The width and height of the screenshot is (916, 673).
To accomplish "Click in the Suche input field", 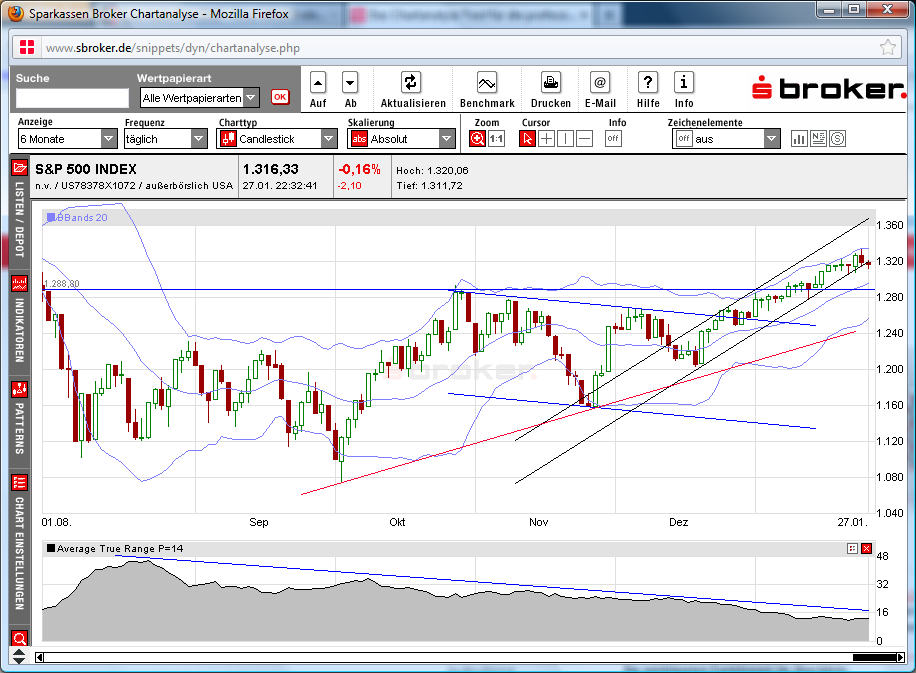I will (72, 98).
